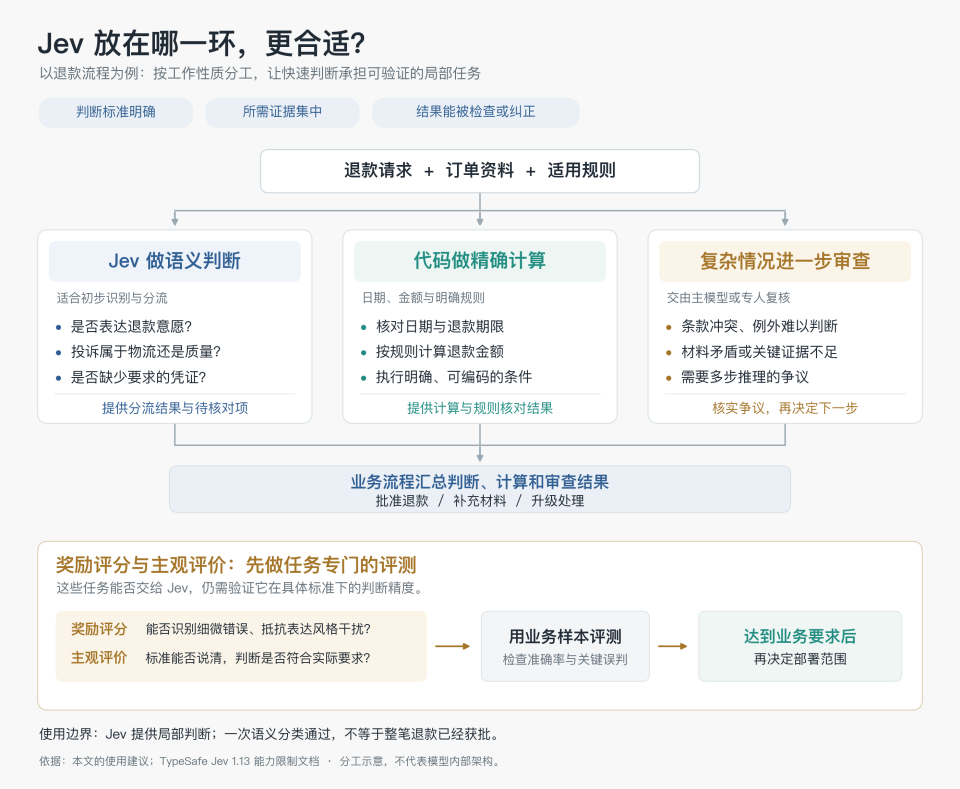Click the title 'Jev 放在哪一环，更合适?'
Viewport: 960px width, 789px height.
[201, 43]
